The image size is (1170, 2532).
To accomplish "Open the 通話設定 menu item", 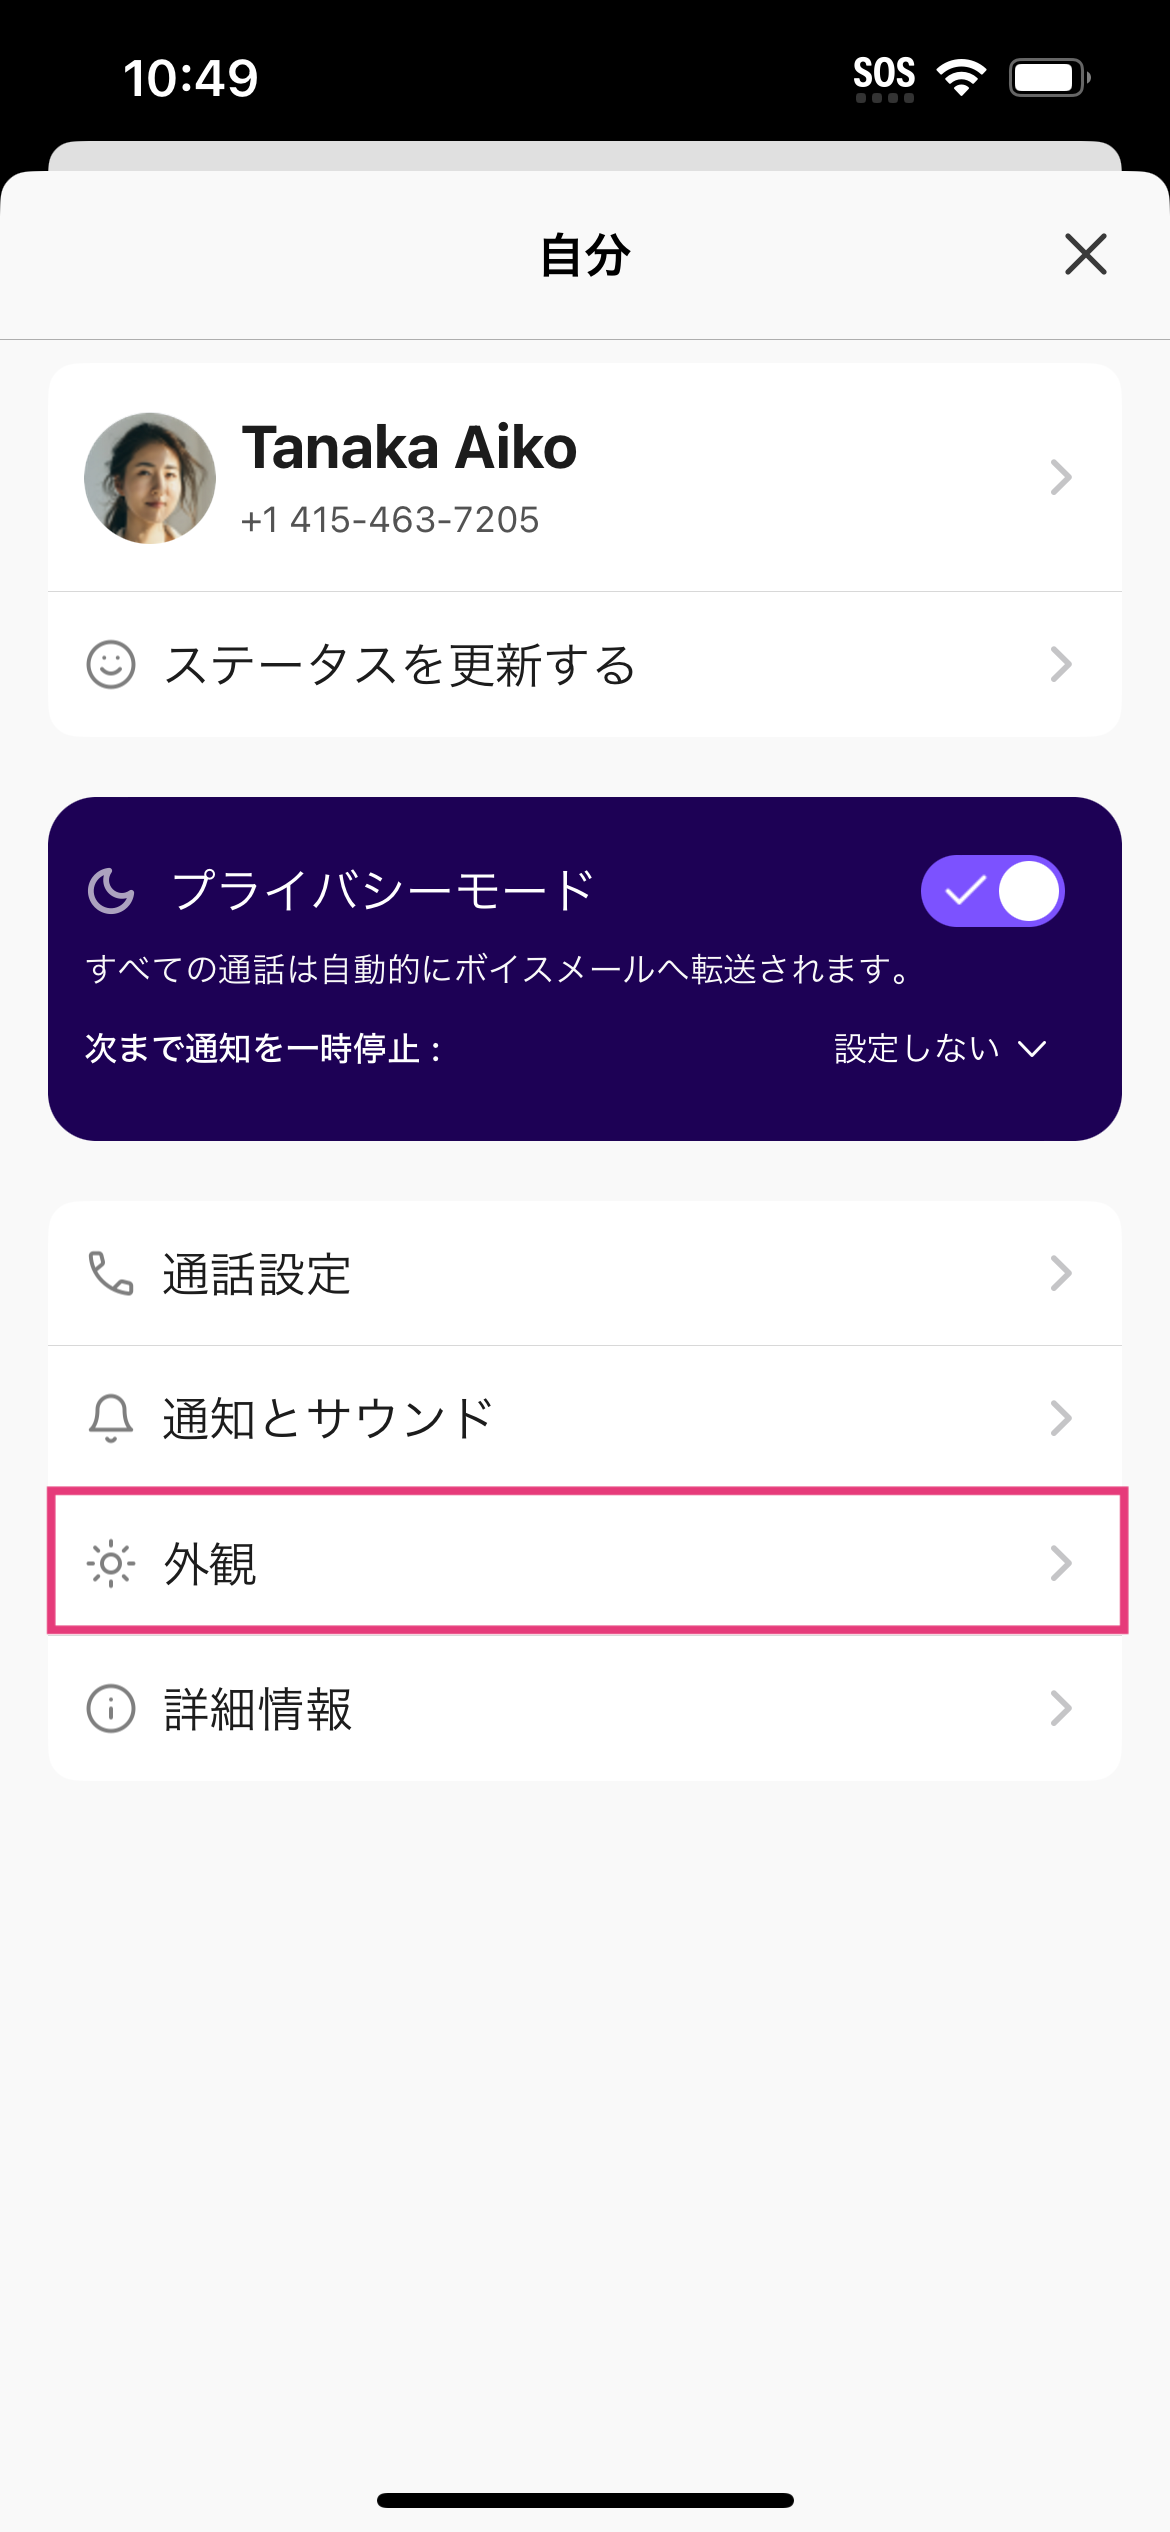I will (x=258, y=1274).
